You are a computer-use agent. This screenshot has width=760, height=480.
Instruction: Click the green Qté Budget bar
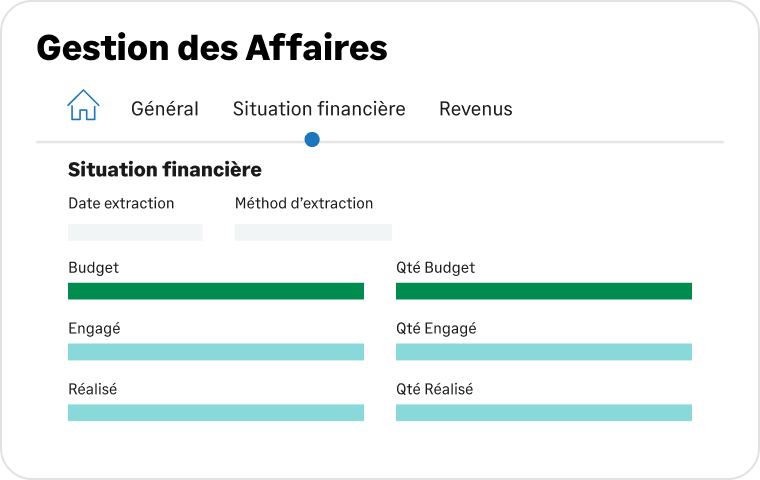[x=544, y=291]
